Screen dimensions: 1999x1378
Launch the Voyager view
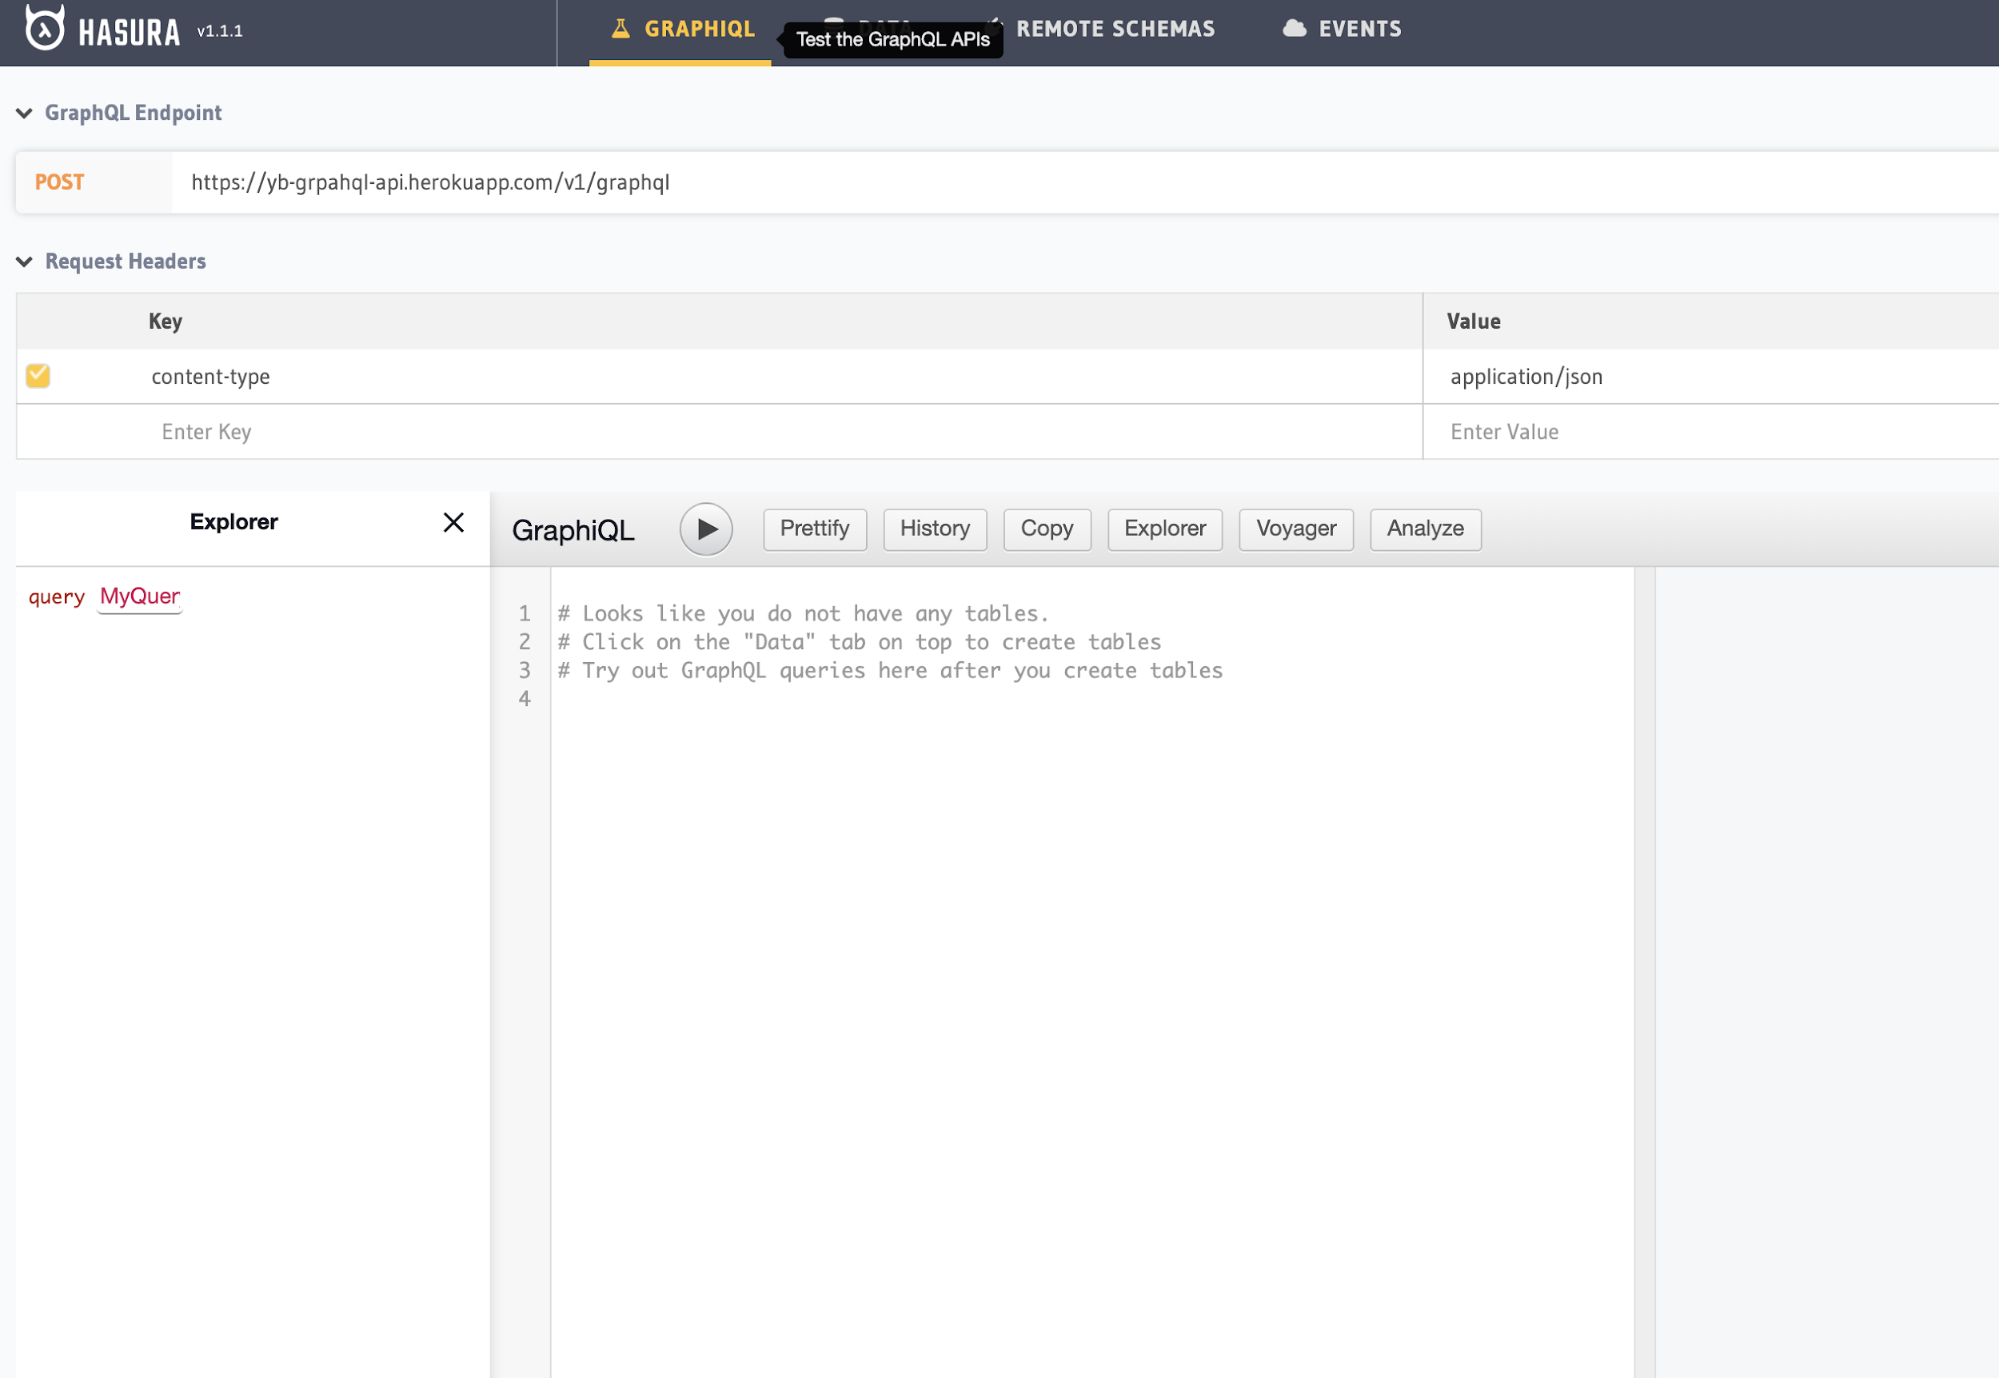pos(1295,529)
